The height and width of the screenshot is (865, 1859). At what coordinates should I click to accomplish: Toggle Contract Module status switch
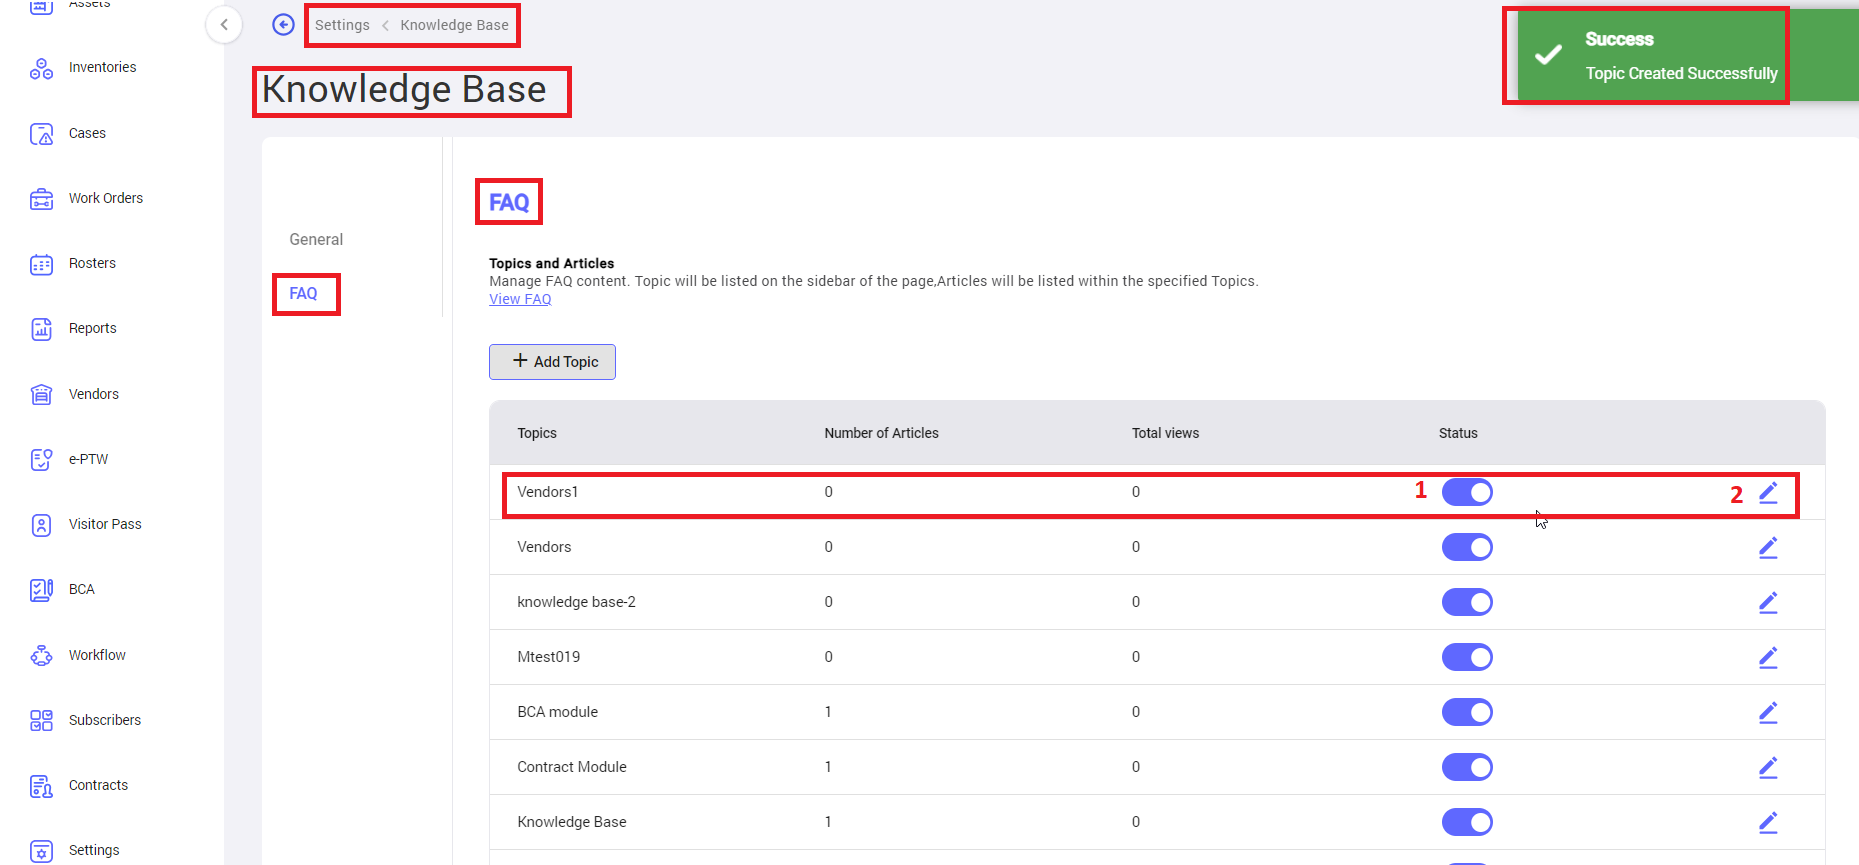(1467, 767)
